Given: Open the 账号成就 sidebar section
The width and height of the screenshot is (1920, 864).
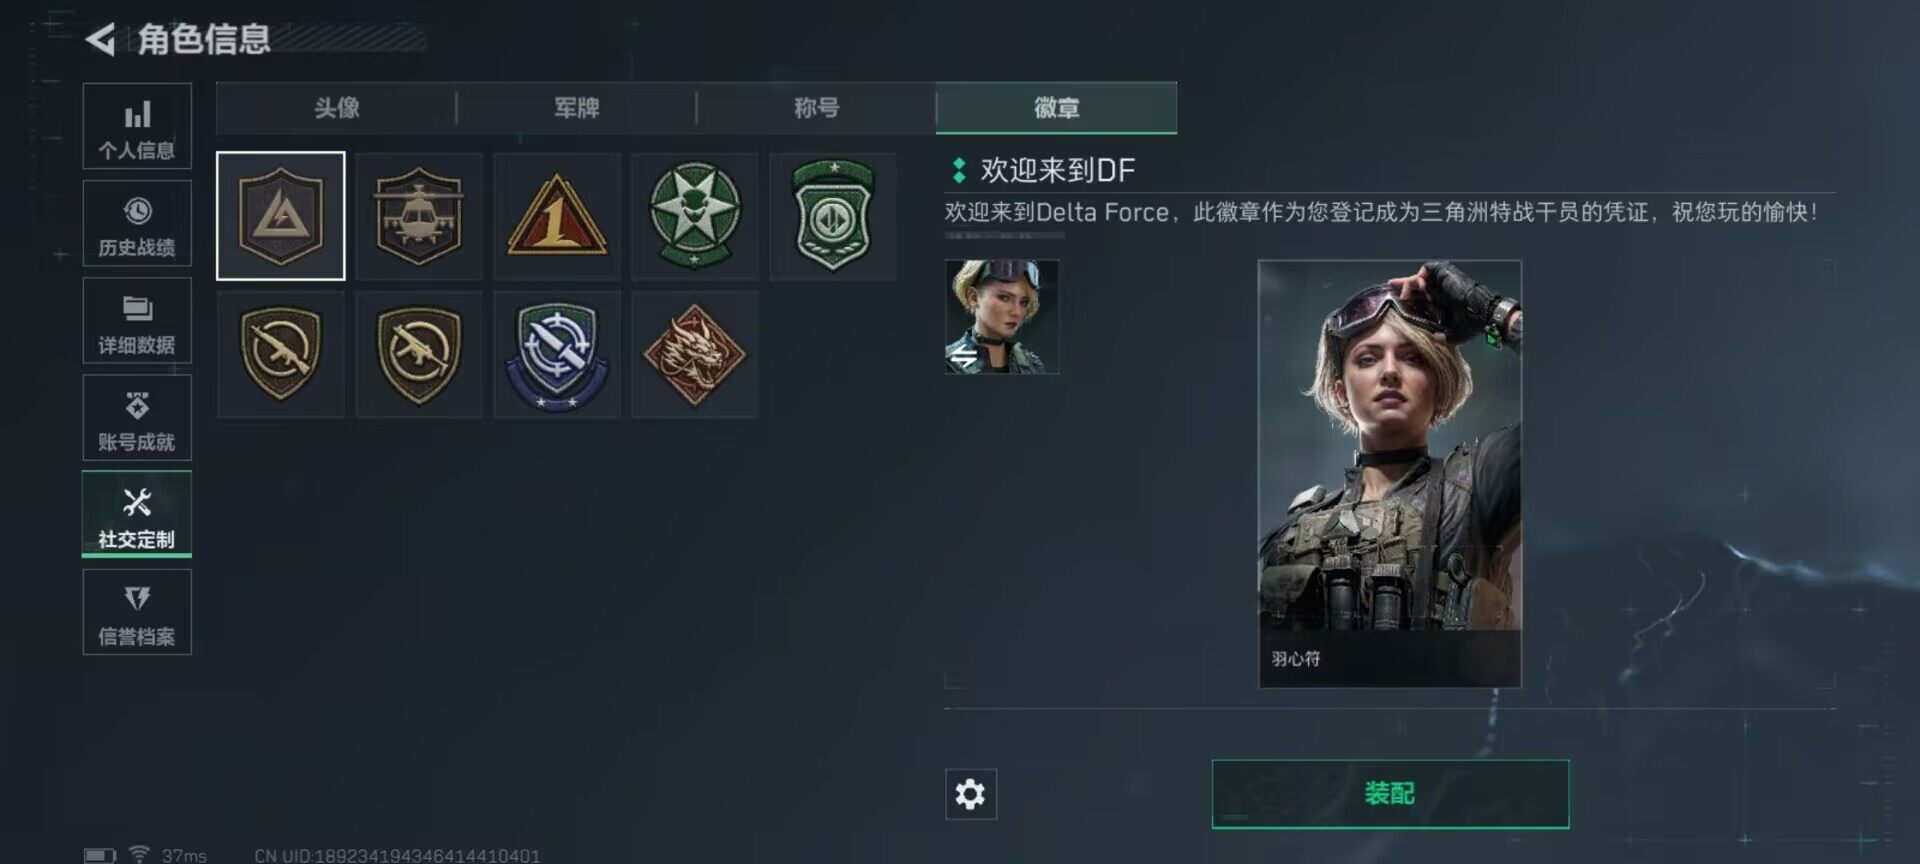Looking at the screenshot, I should pyautogui.click(x=137, y=417).
